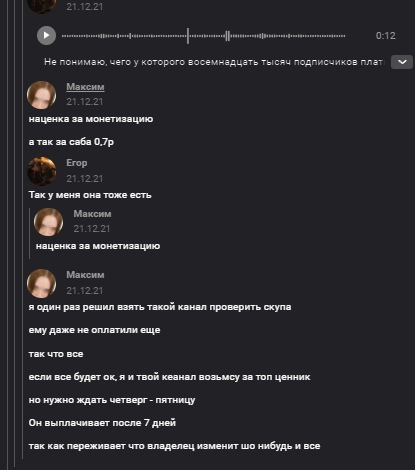415x470 pixels.
Task: Click the voice message duration 0:12
Action: pos(385,36)
